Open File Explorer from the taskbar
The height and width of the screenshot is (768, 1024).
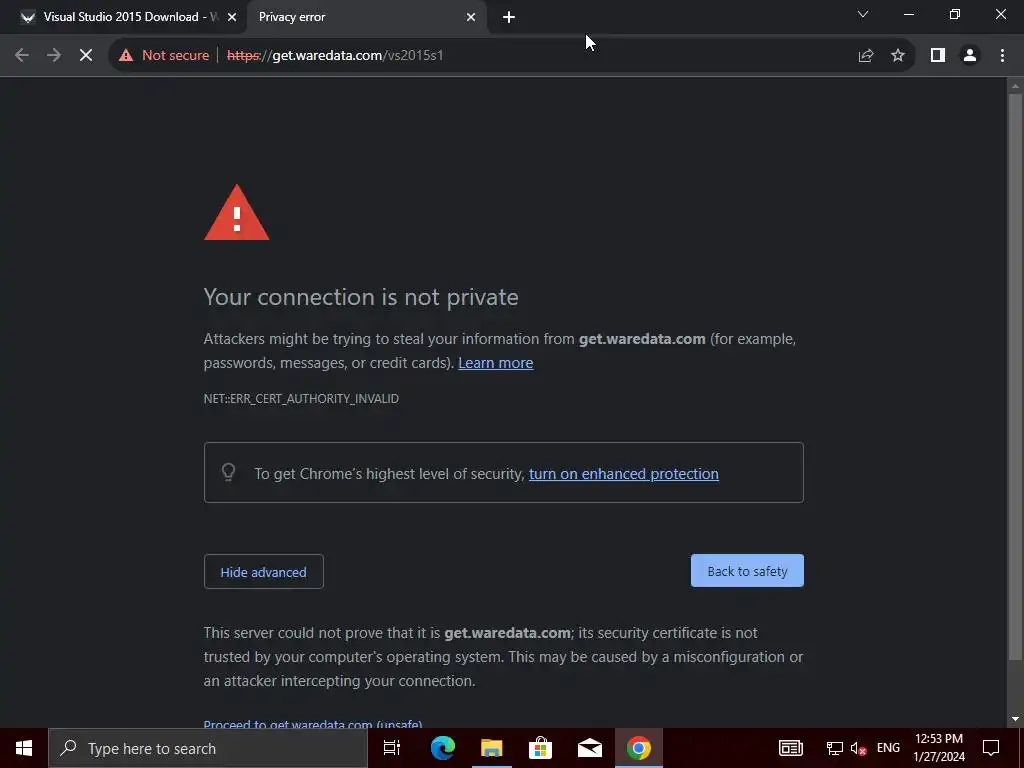click(x=492, y=748)
